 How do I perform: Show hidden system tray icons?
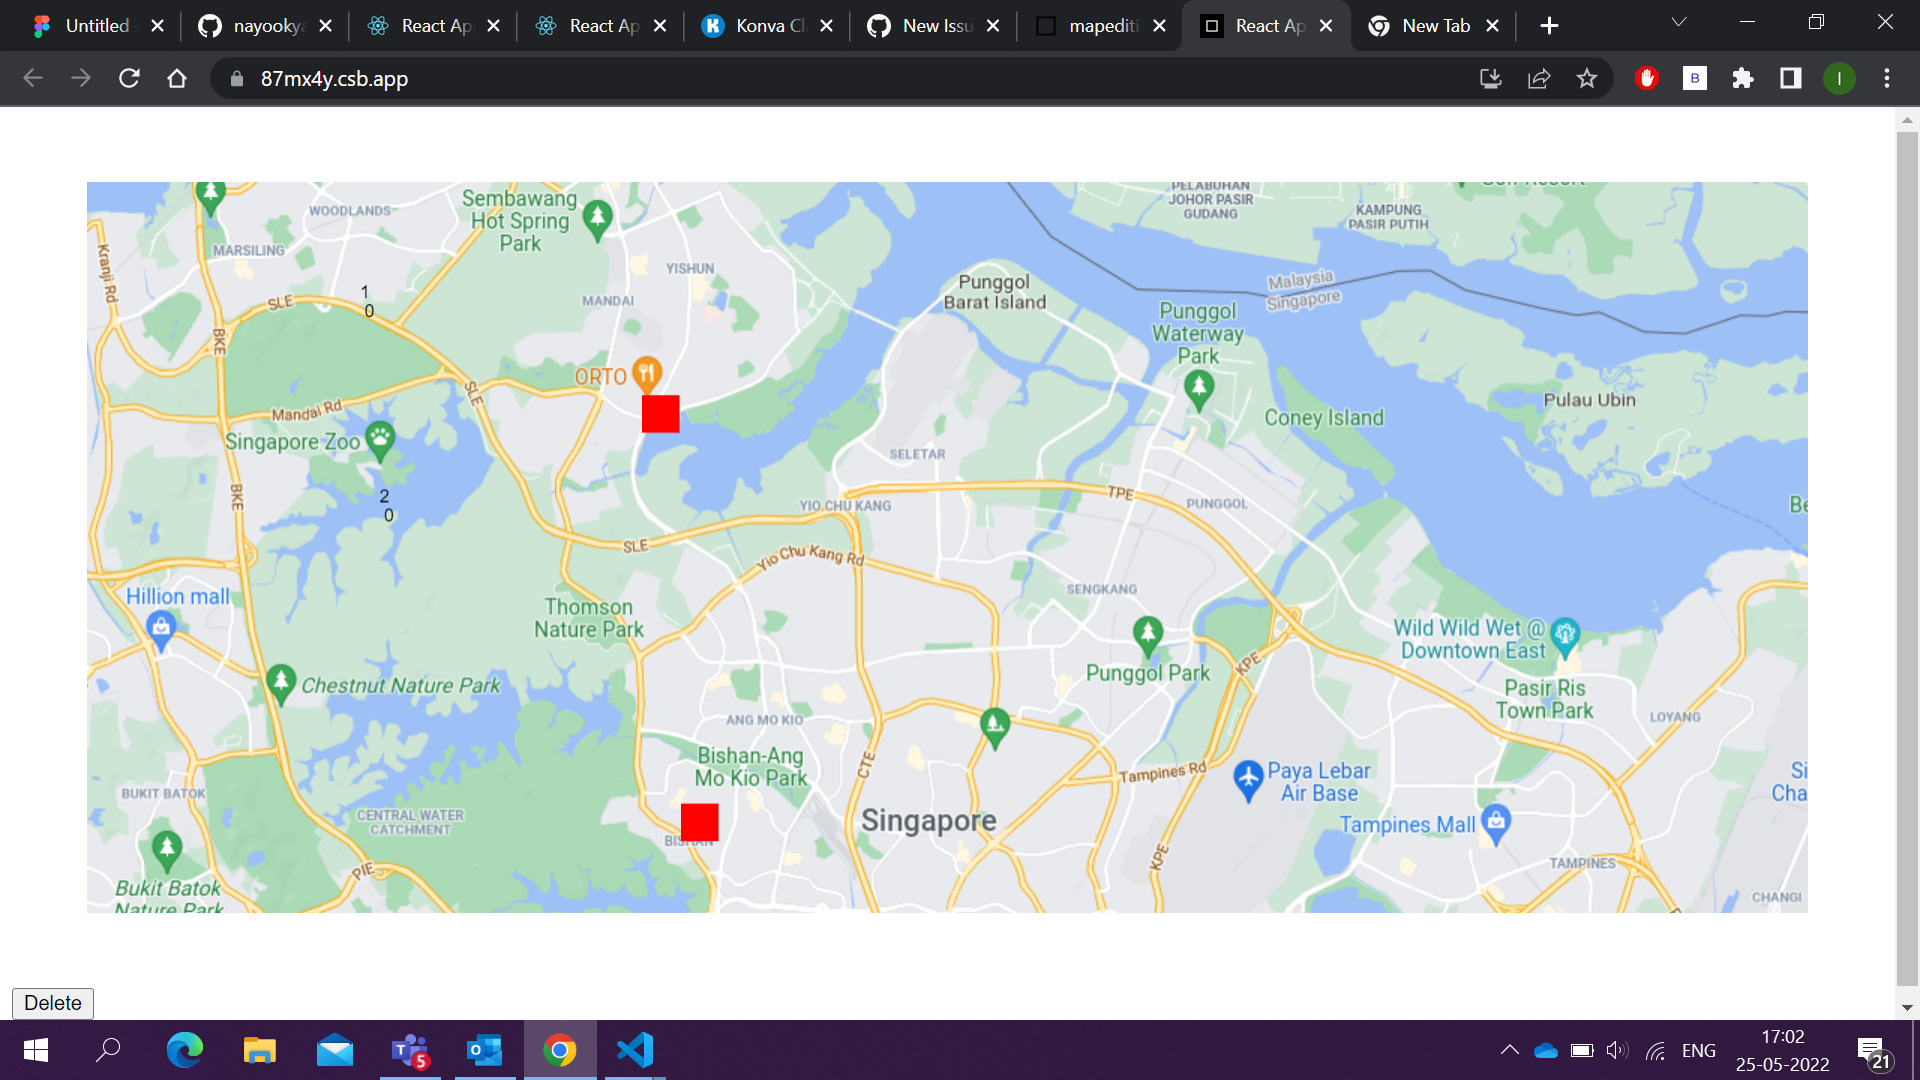[x=1510, y=1050]
